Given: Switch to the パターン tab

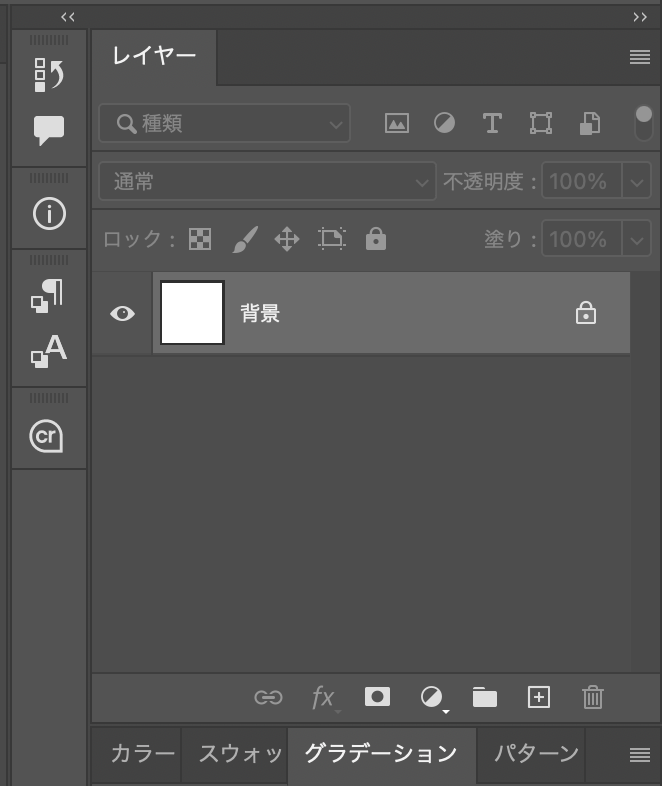Looking at the screenshot, I should 536,754.
